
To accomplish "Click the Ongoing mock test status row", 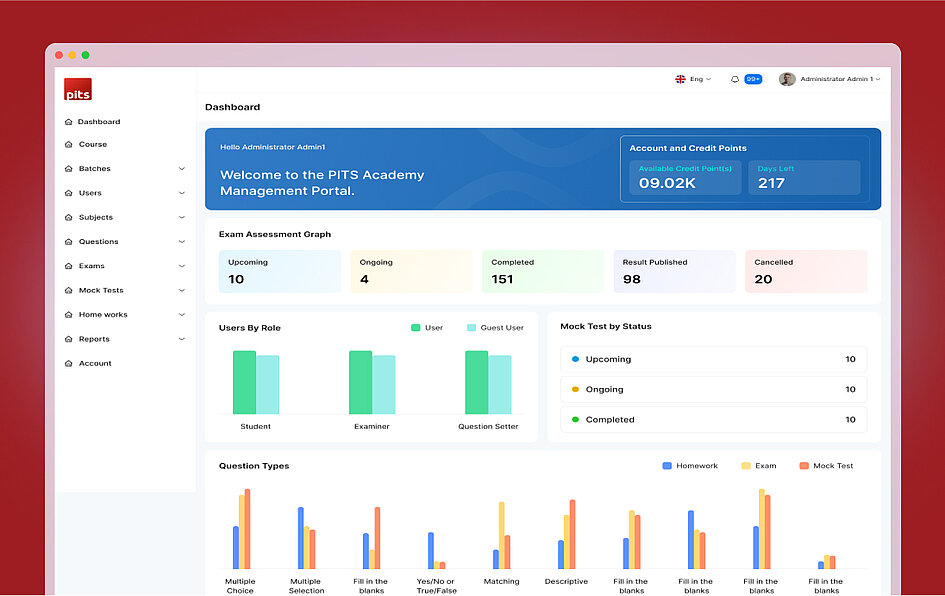I will [713, 390].
